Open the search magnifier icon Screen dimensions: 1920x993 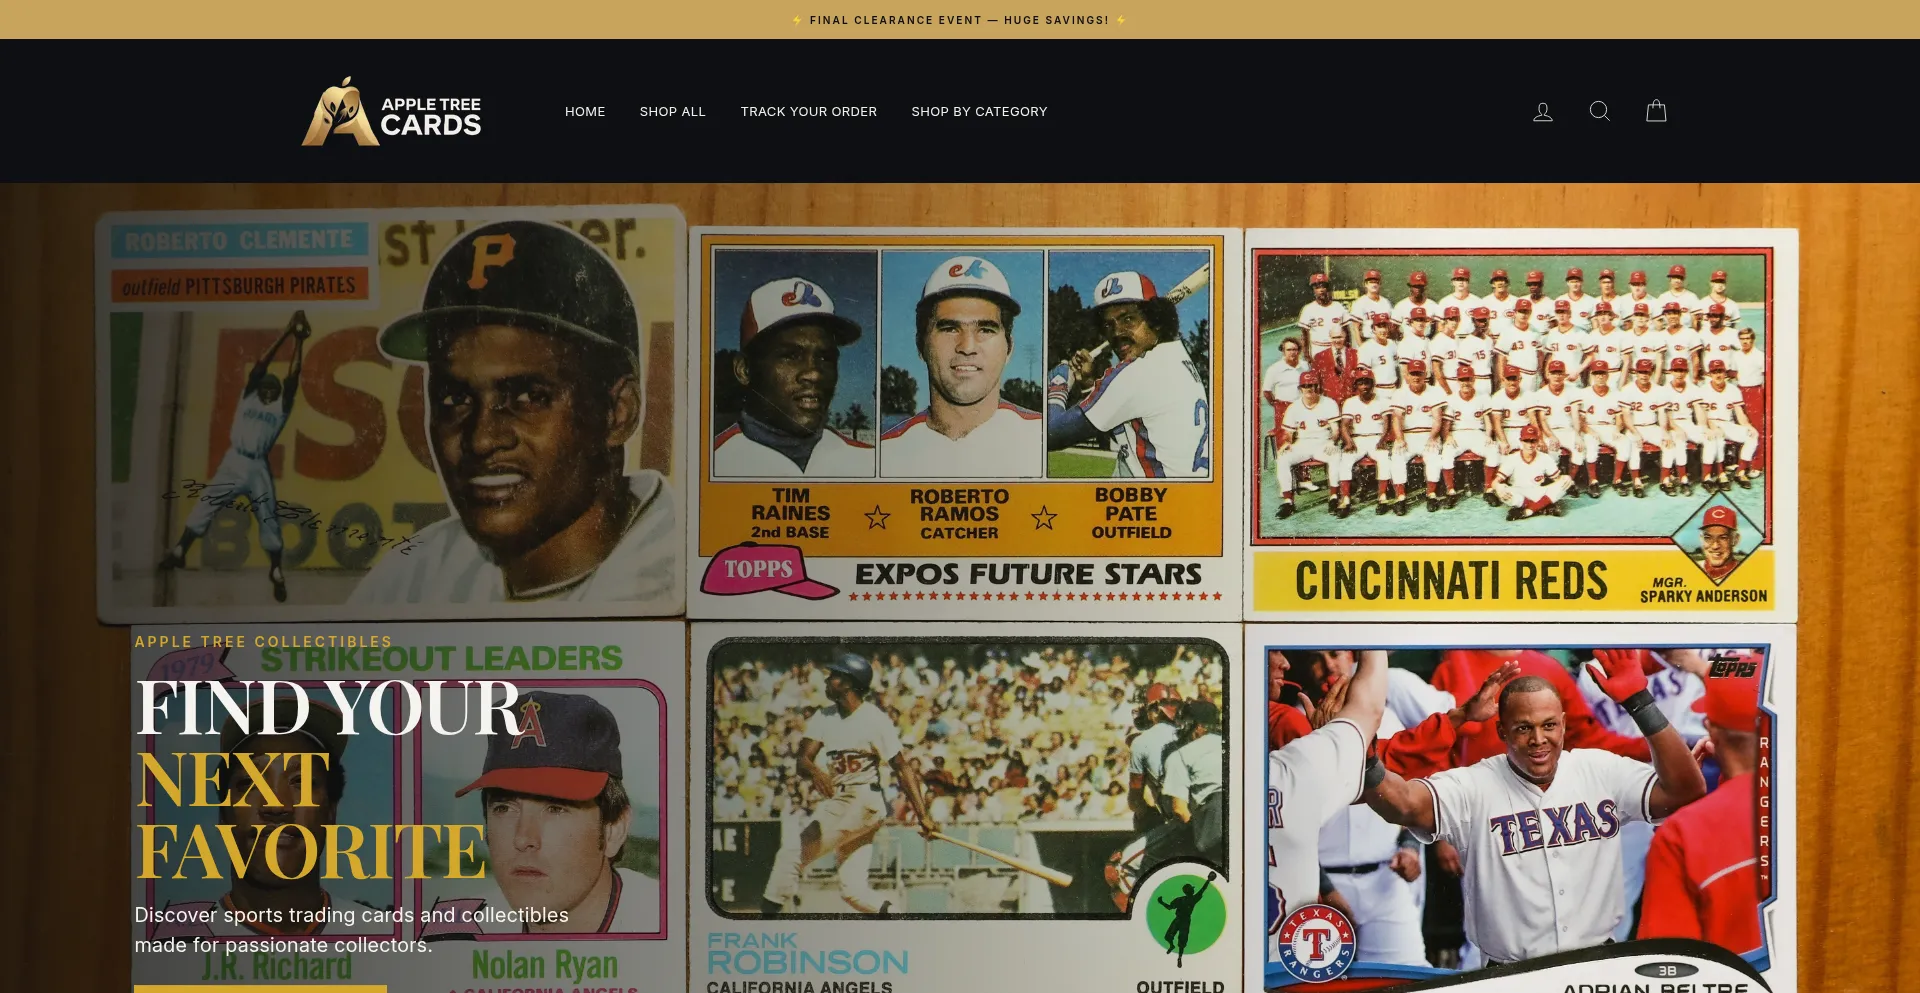tap(1600, 111)
